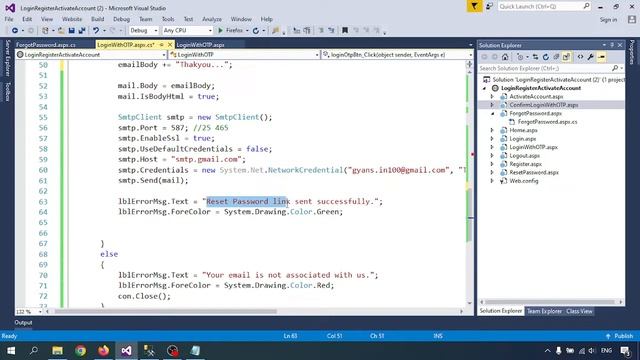Select ResetPassword.aspx in Solution Explorer
The height and width of the screenshot is (360, 640).
tap(534, 172)
